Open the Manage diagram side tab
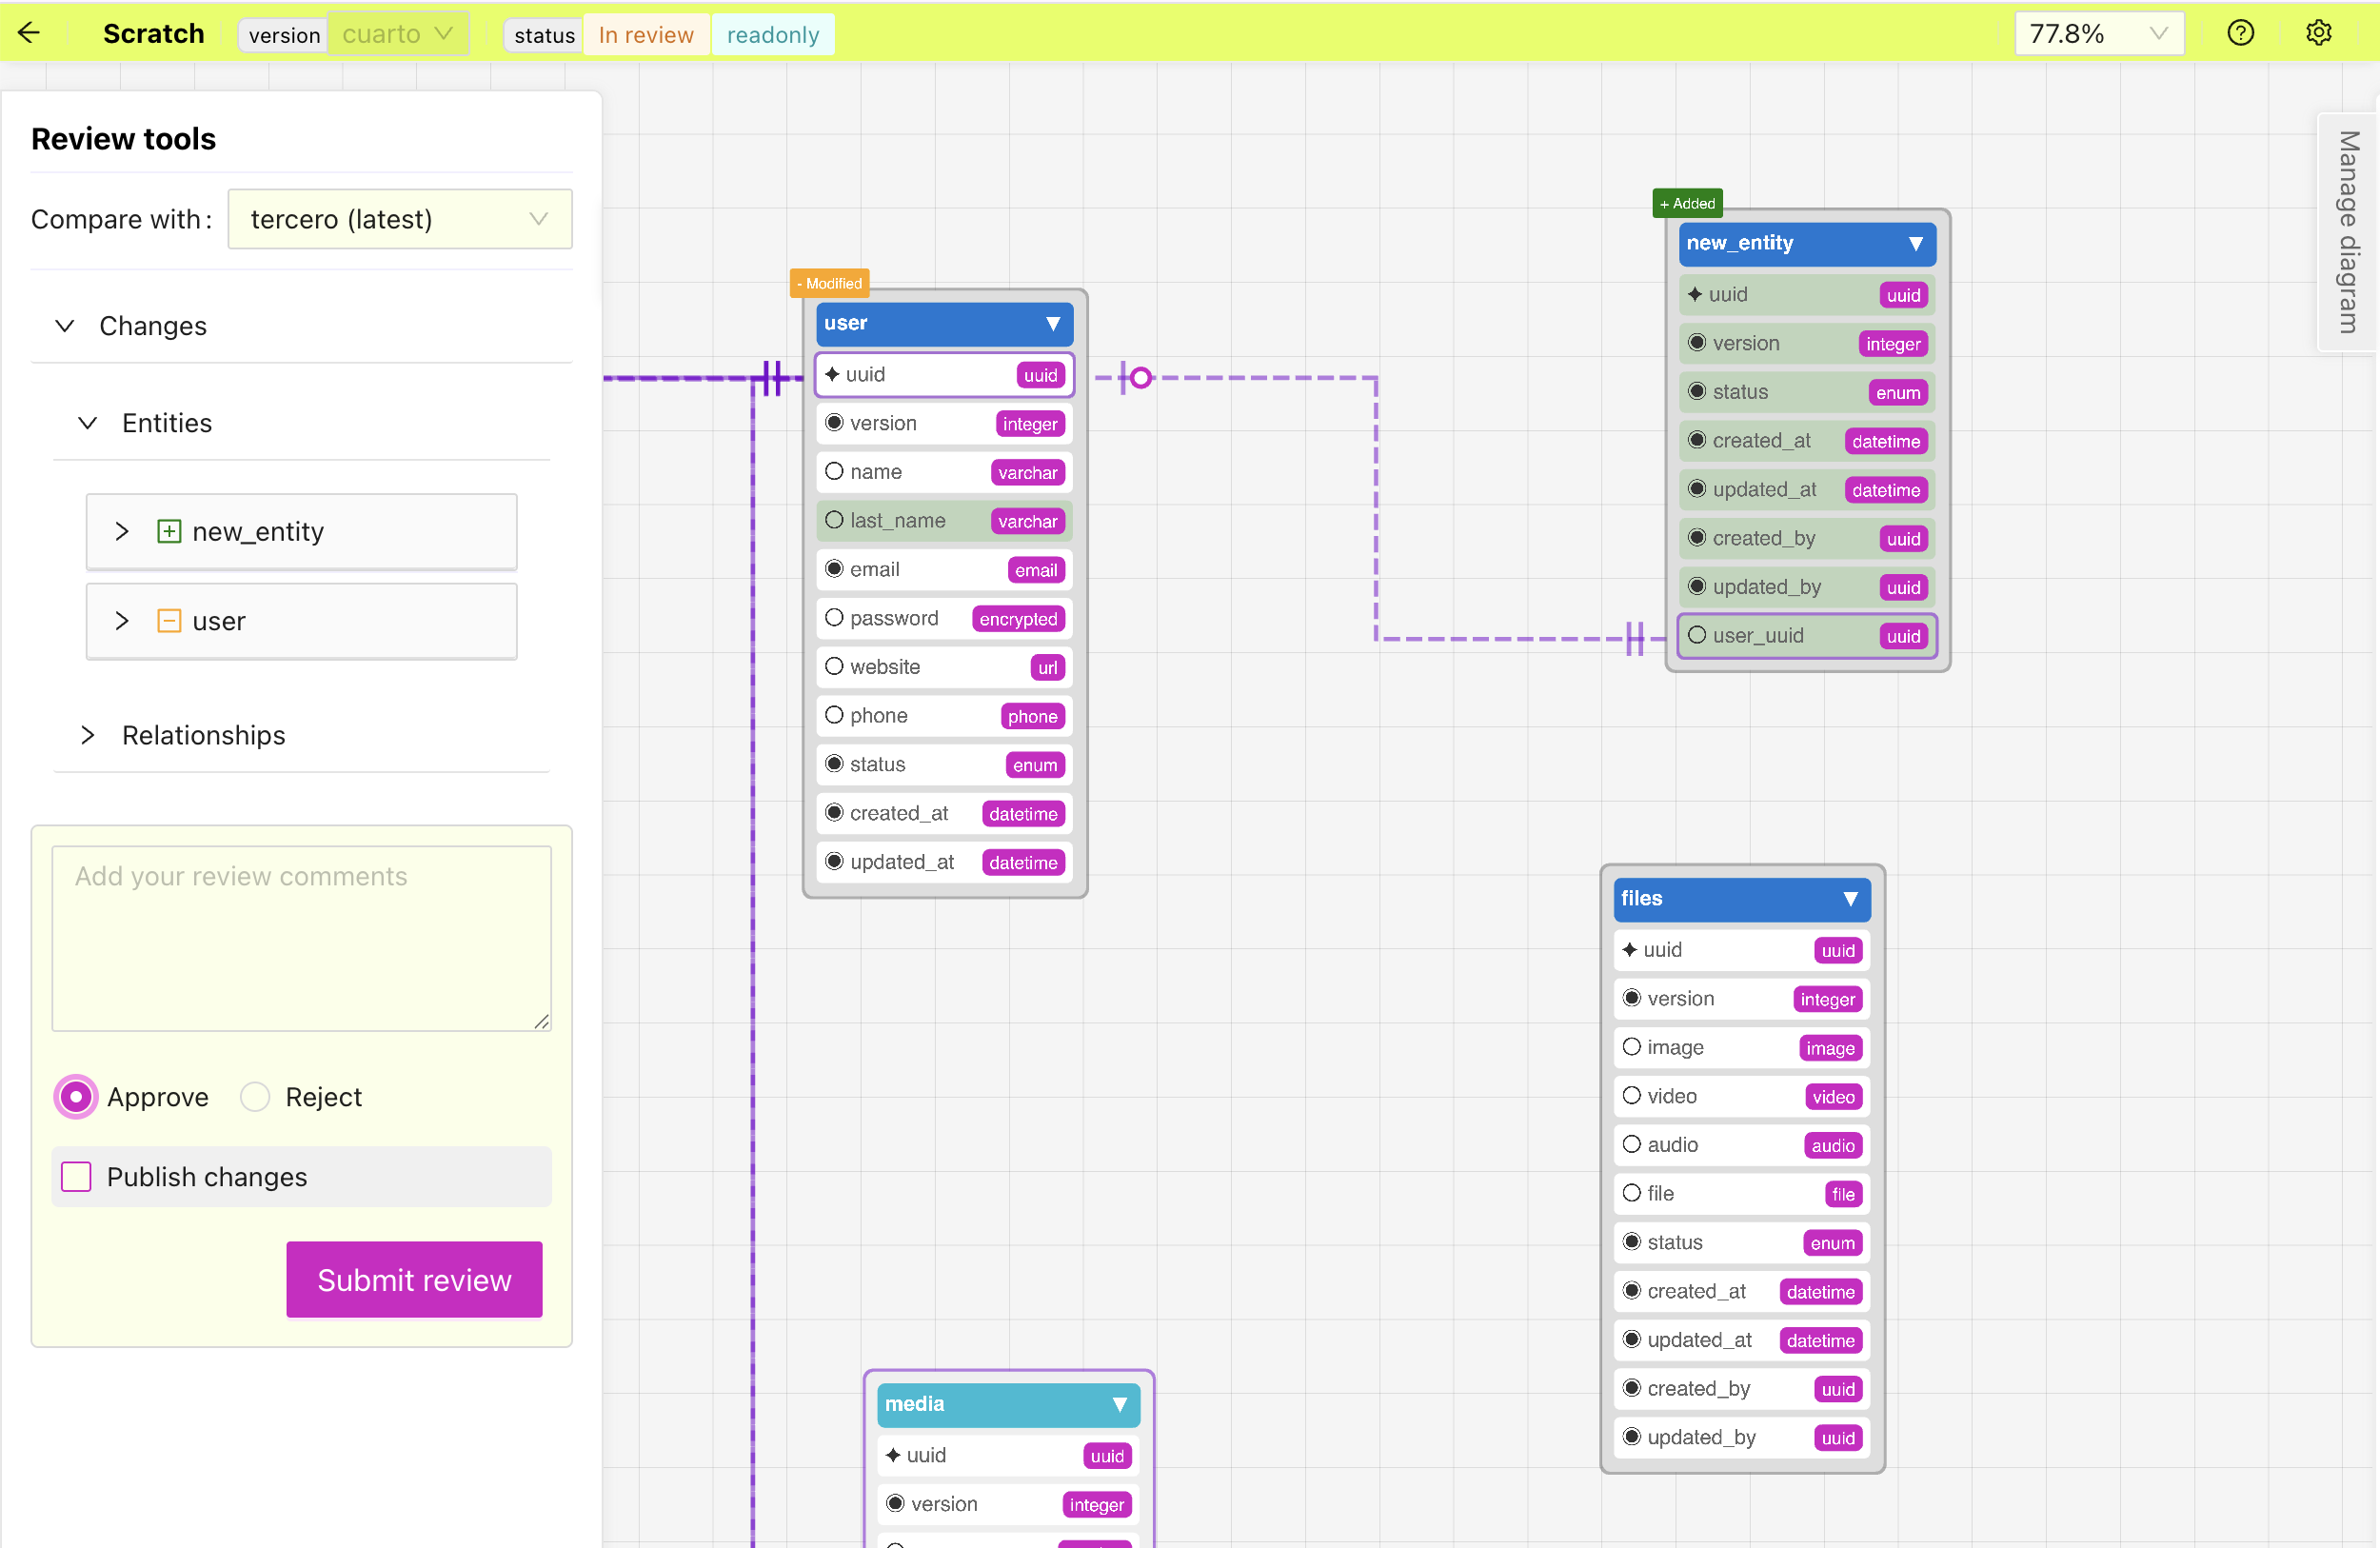 coord(2348,232)
